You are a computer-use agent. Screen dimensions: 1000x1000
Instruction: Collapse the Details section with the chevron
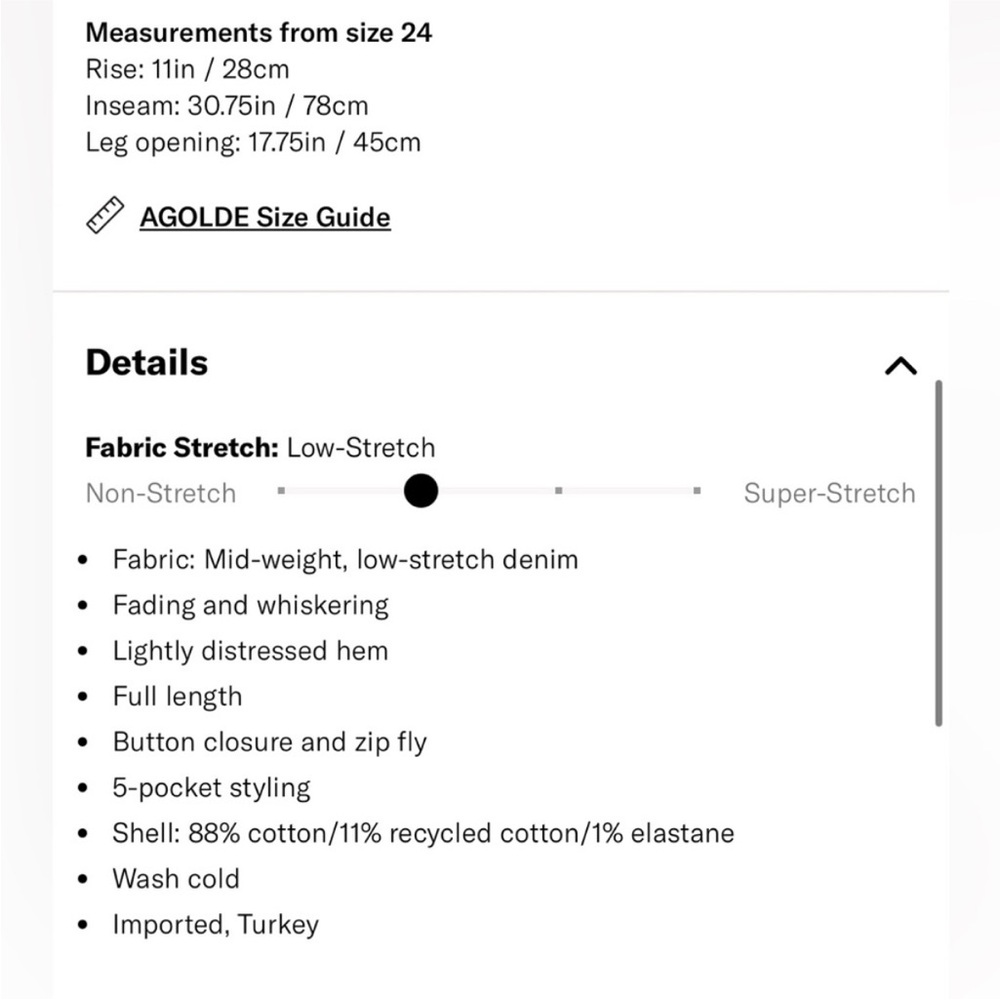900,366
